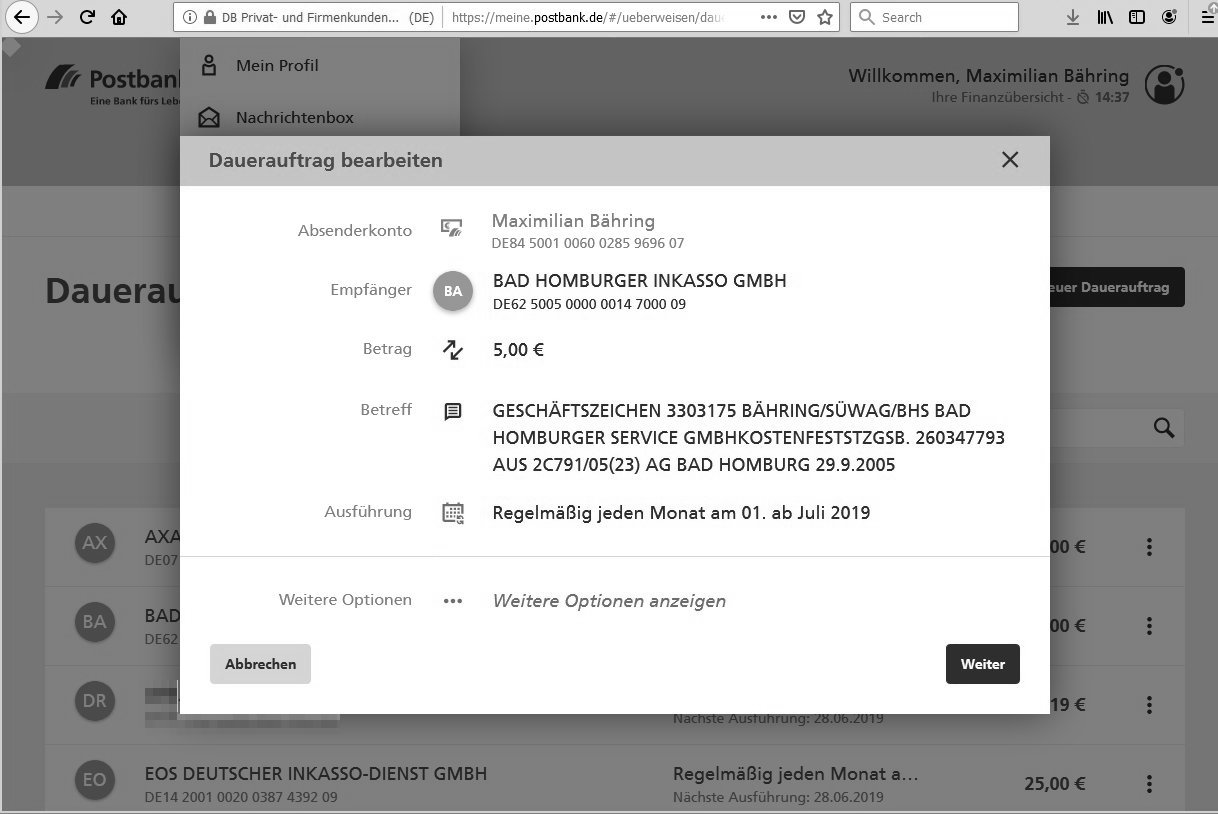Click the Postbank logo
This screenshot has height=814, width=1218.
point(112,86)
